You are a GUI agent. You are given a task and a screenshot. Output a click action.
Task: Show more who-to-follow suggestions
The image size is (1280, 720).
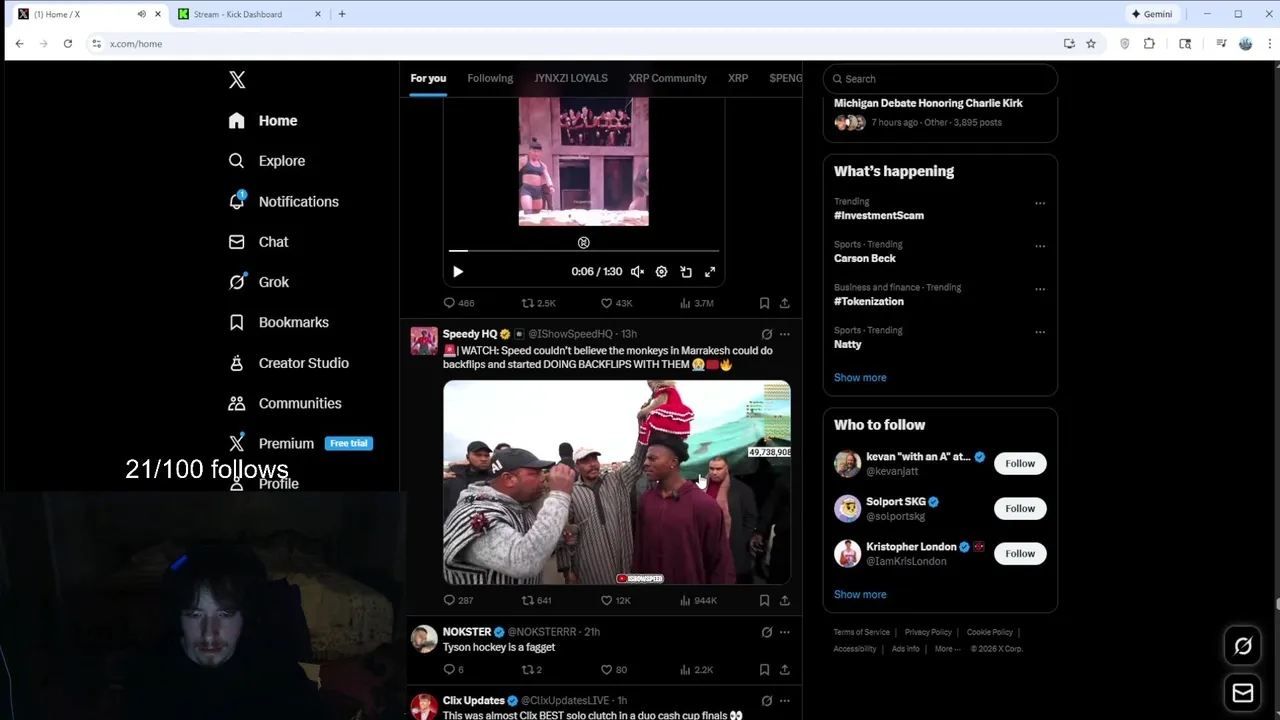[x=860, y=595]
